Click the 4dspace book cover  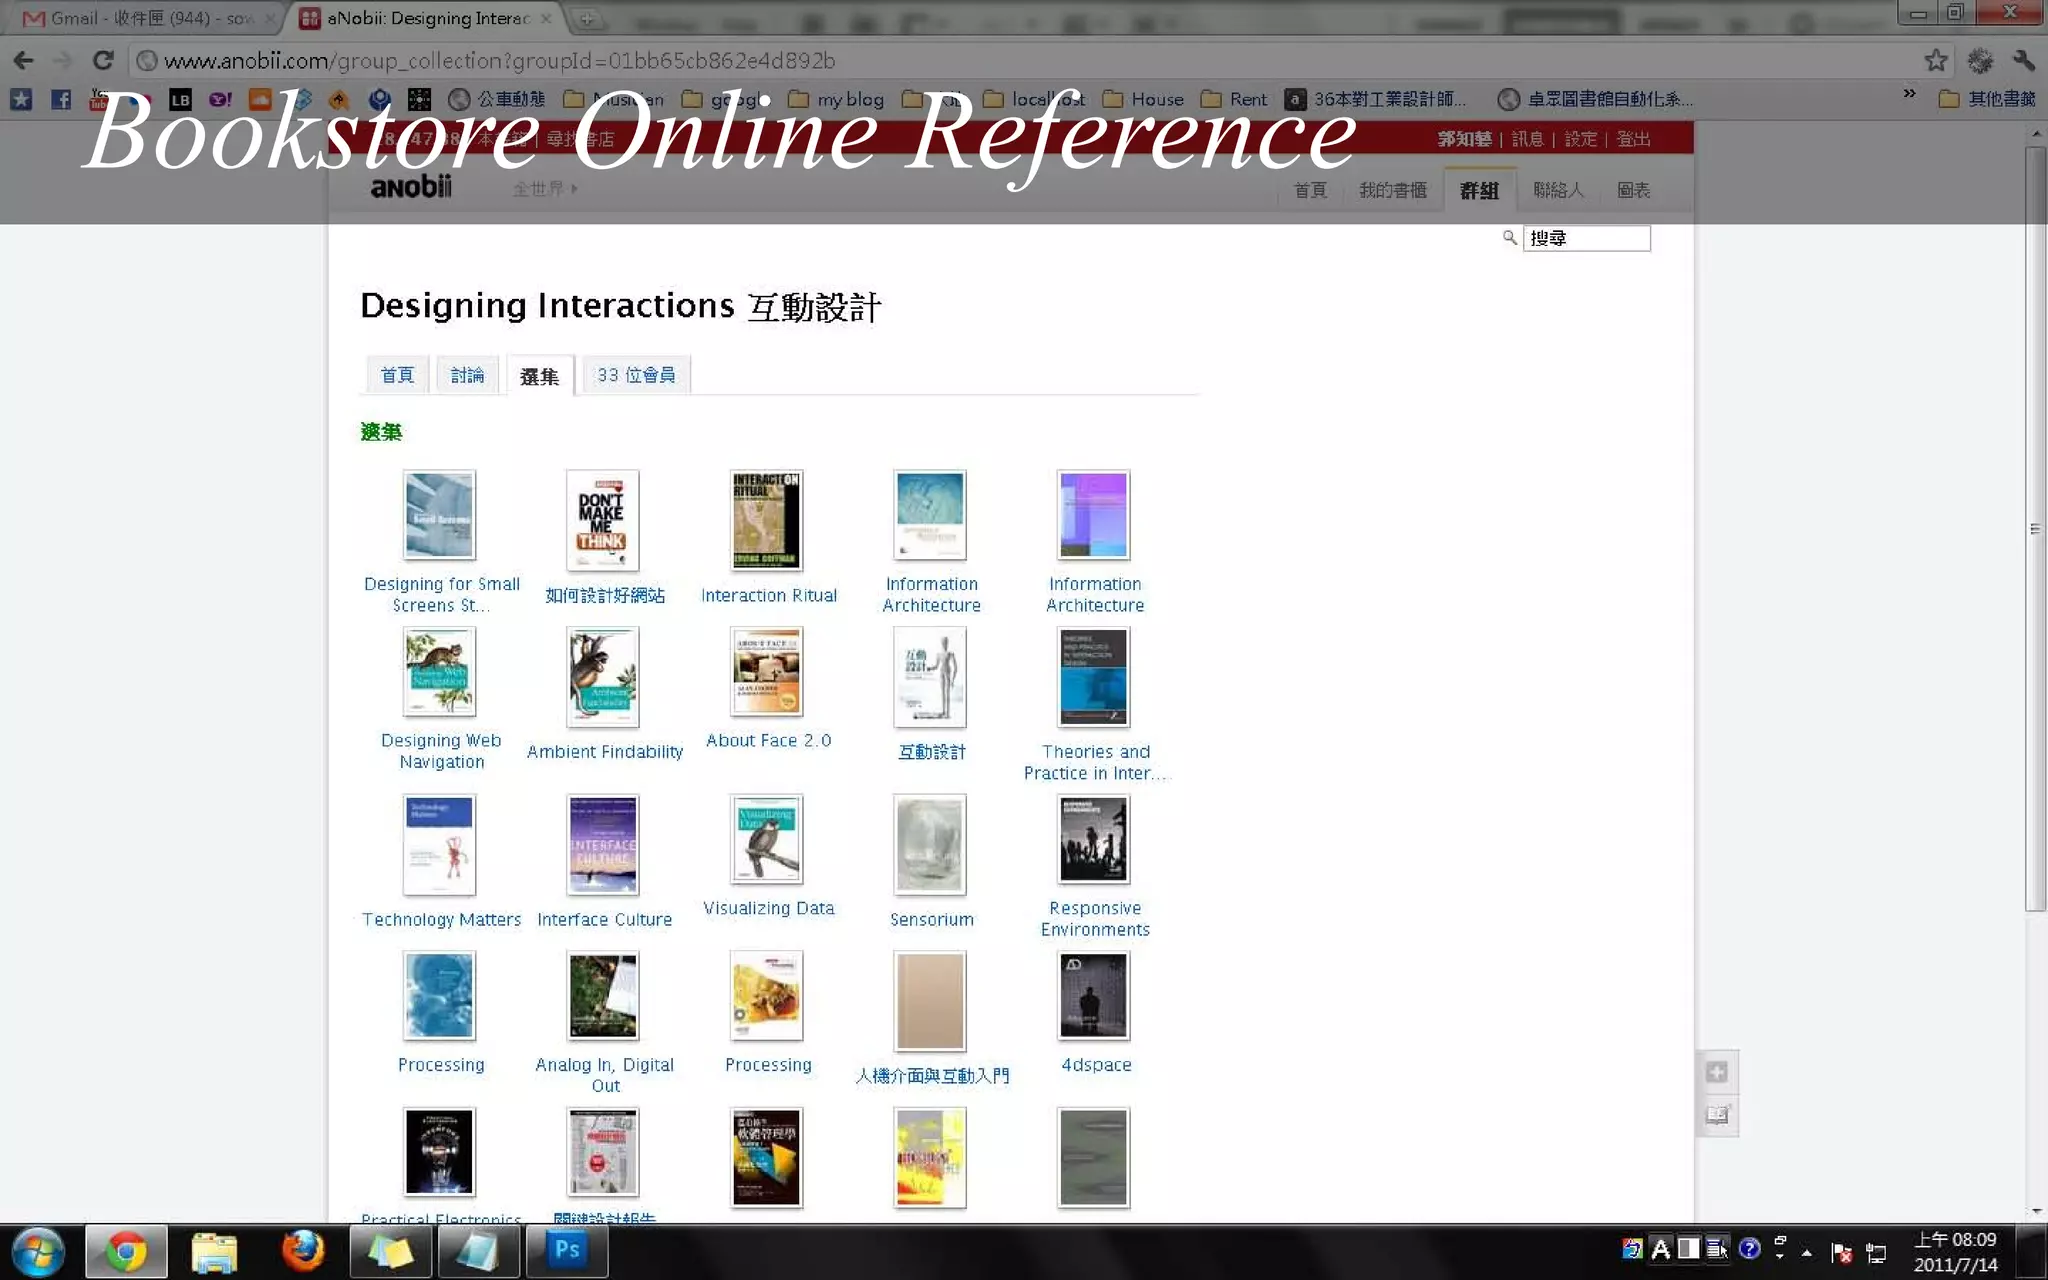1093,996
